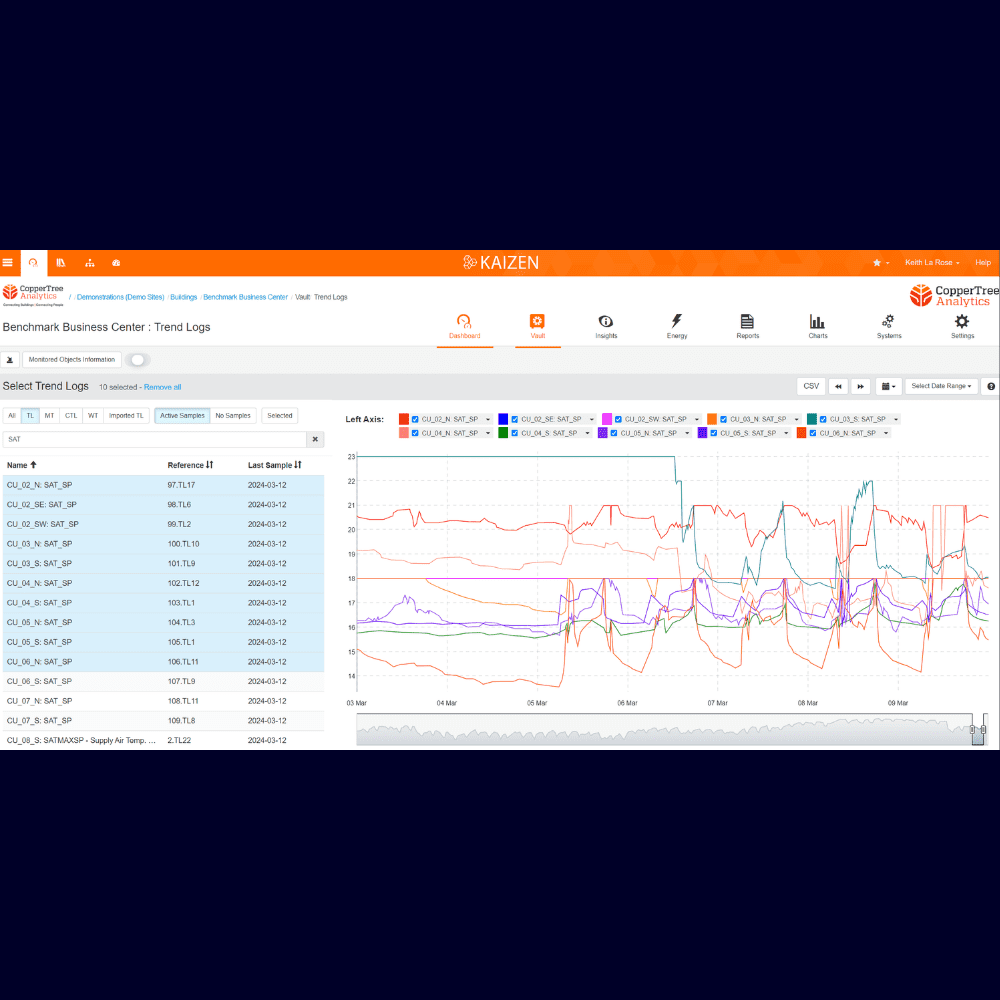Open the Energy lightning bolt icon
1000x1000 pixels.
click(x=676, y=321)
